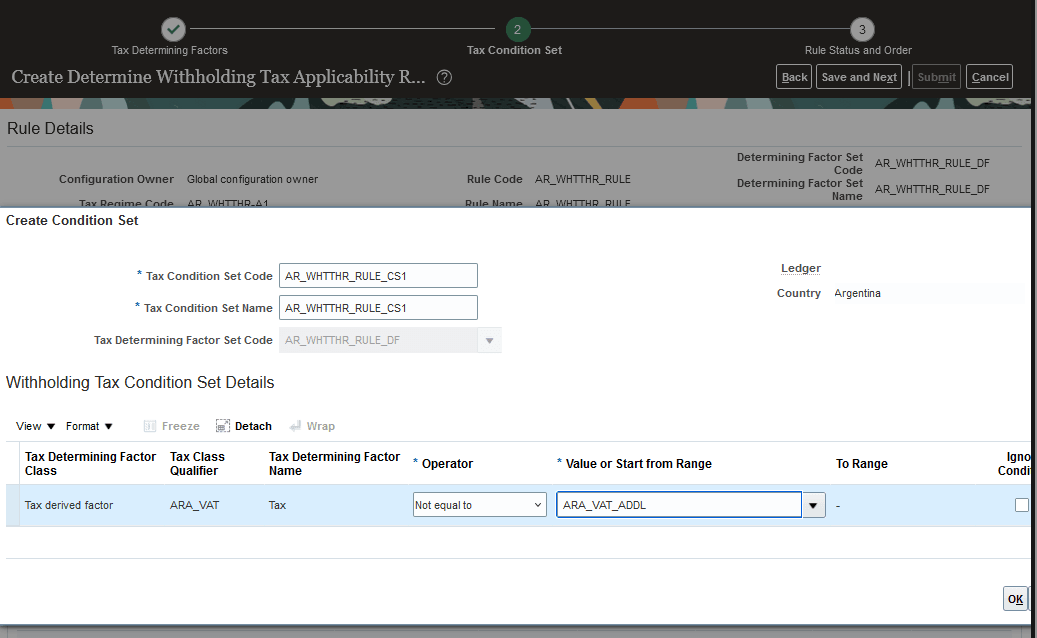This screenshot has height=638, width=1037.
Task: Click inside the Tax Condition Set Code field
Action: tap(378, 275)
